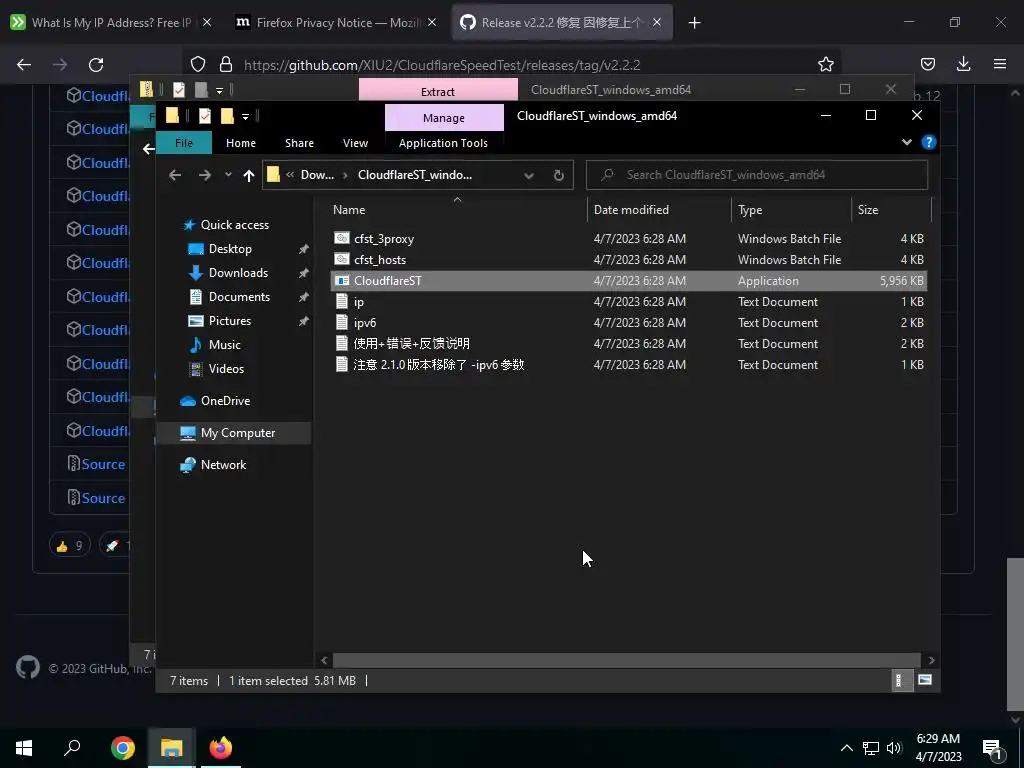Switch to Firefox Privacy Notice tab
Image resolution: width=1024 pixels, height=768 pixels.
[338, 22]
